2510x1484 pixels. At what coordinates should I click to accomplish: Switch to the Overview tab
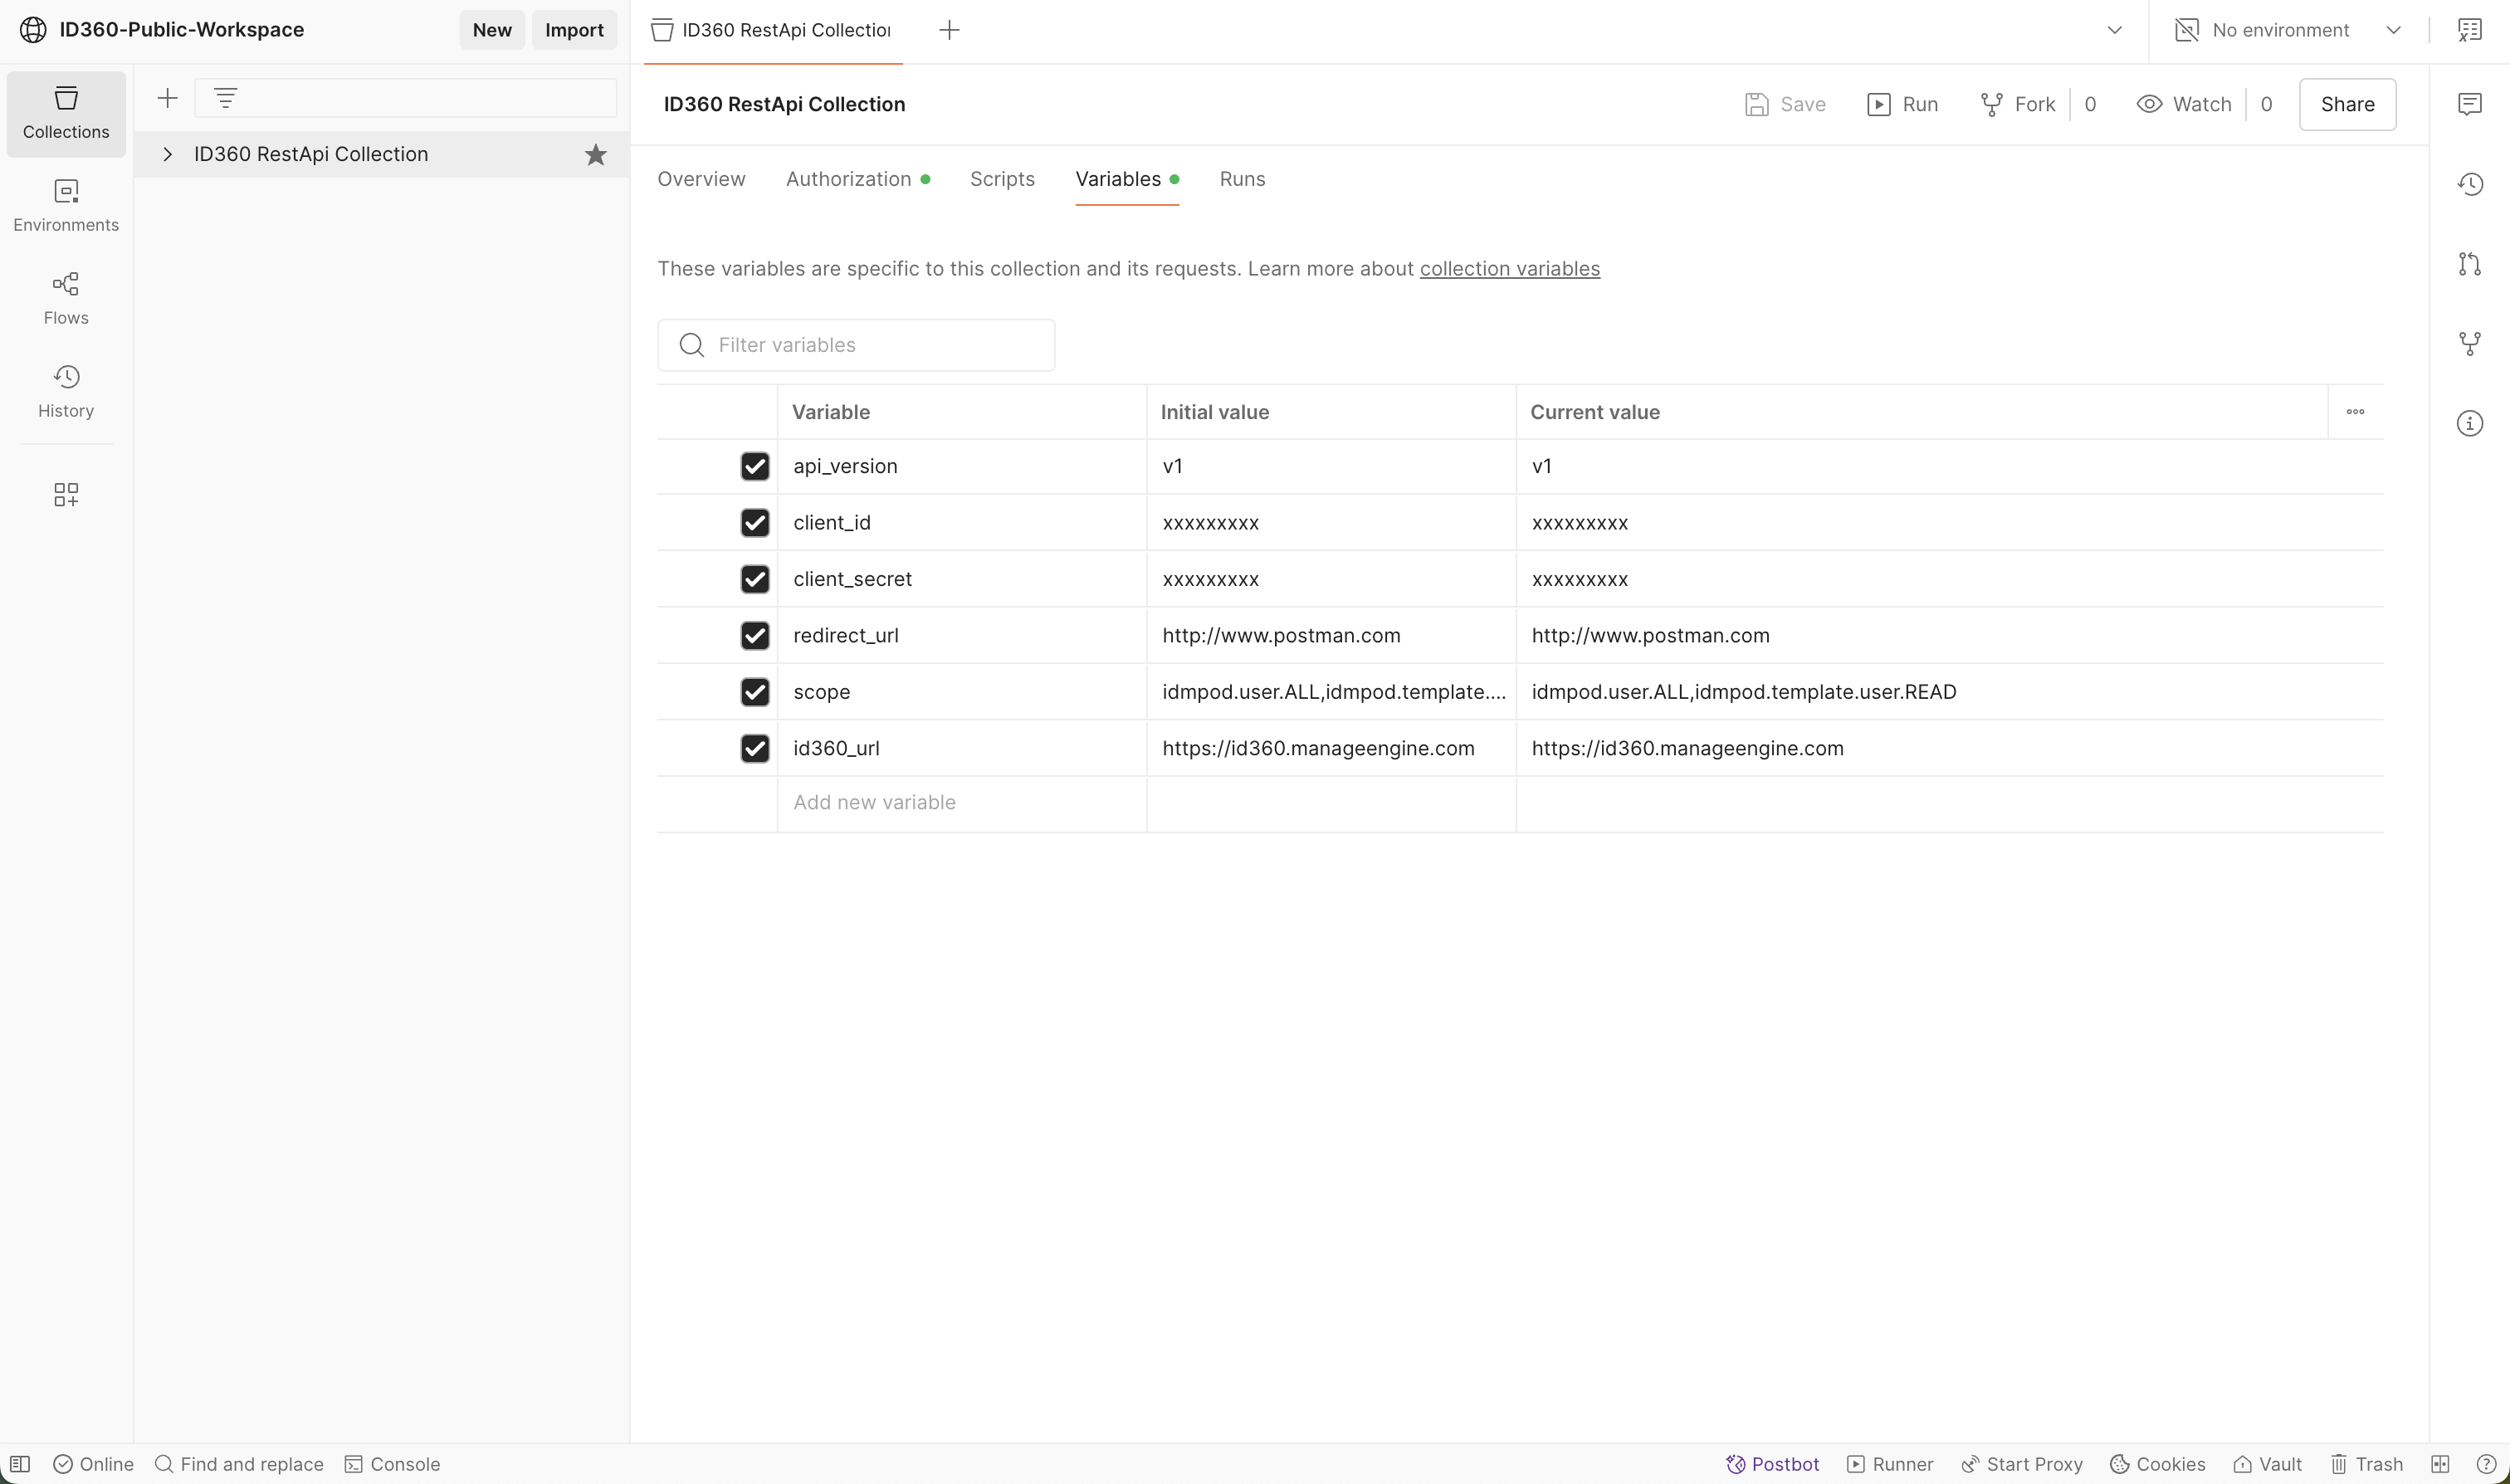[701, 179]
